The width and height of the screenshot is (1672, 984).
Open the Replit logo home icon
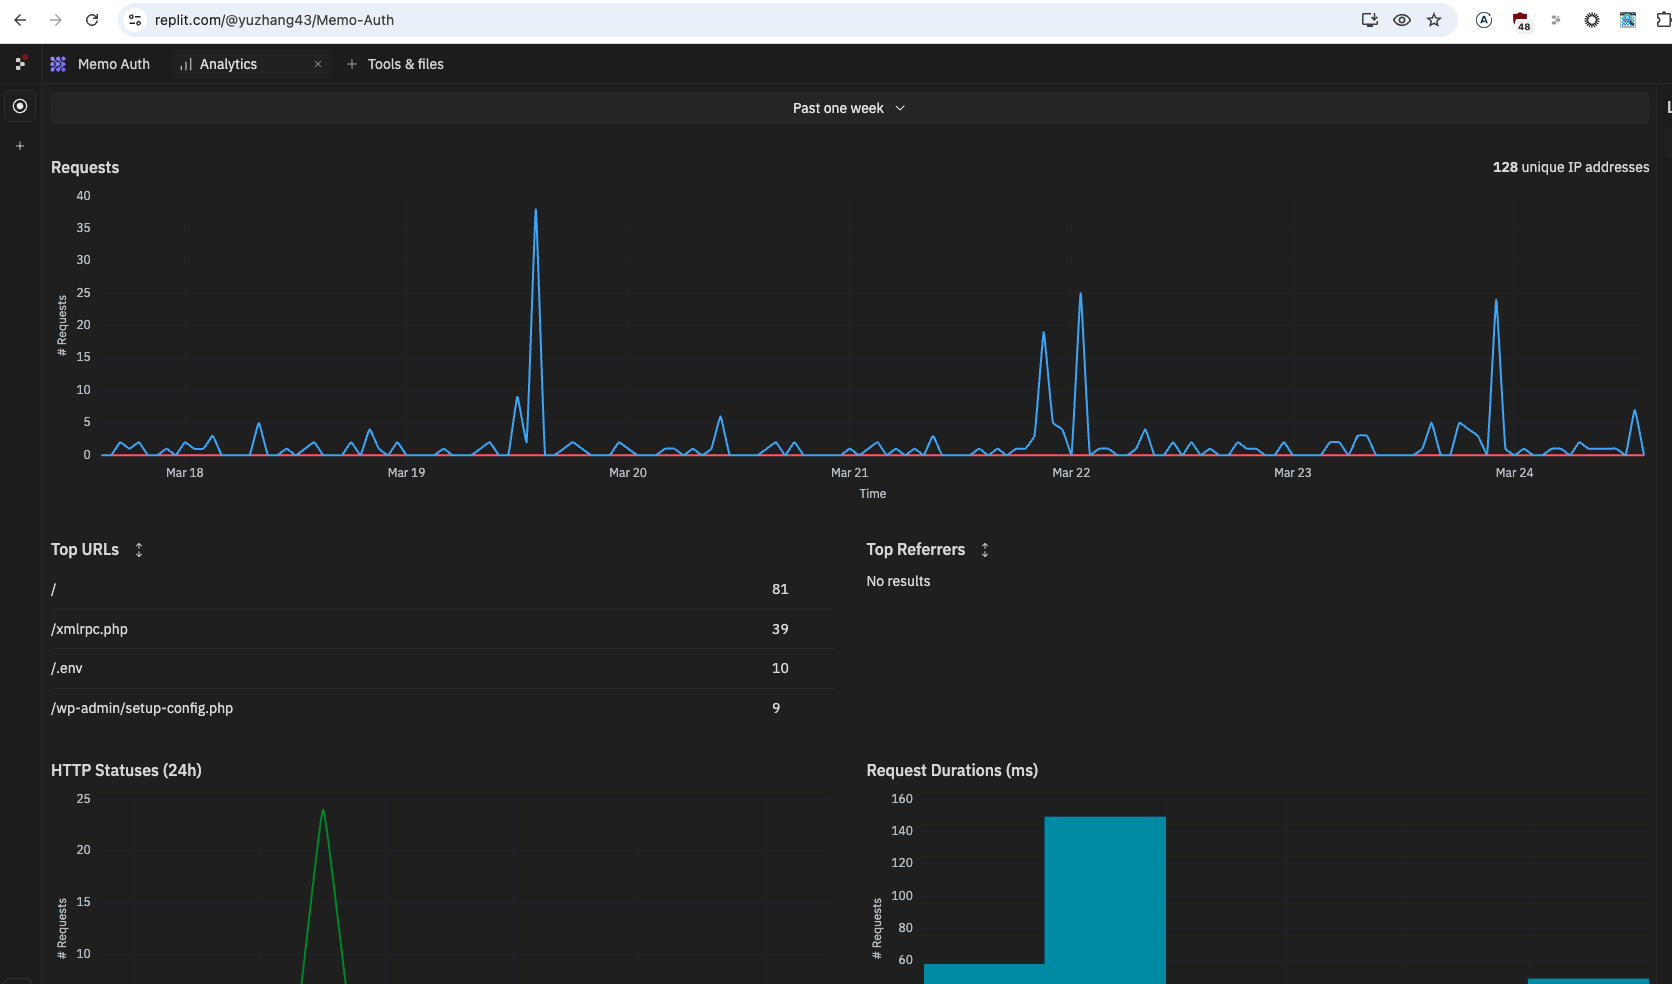[20, 63]
